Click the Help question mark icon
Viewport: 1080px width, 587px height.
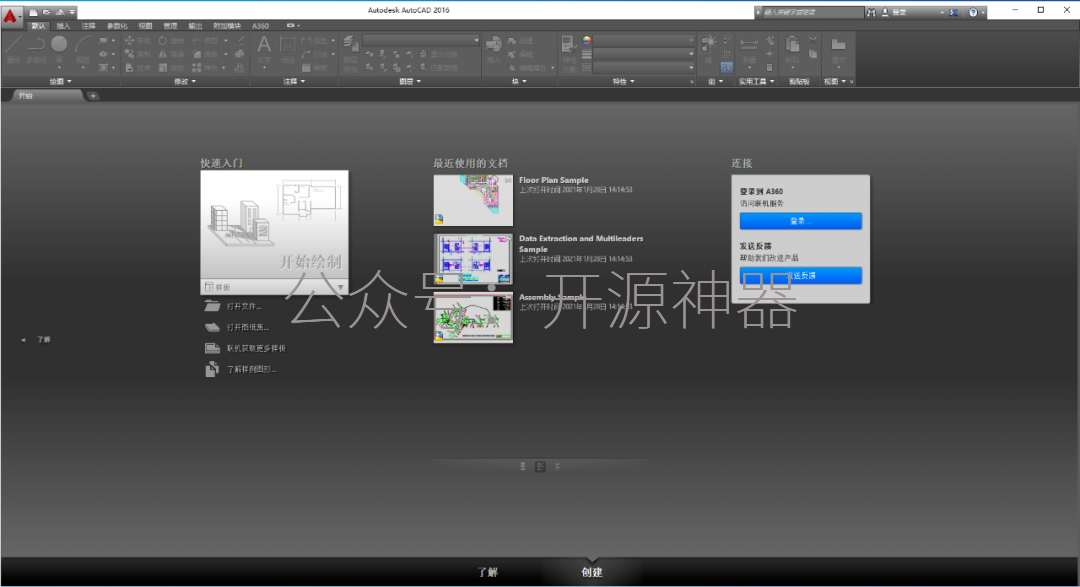pyautogui.click(x=973, y=12)
